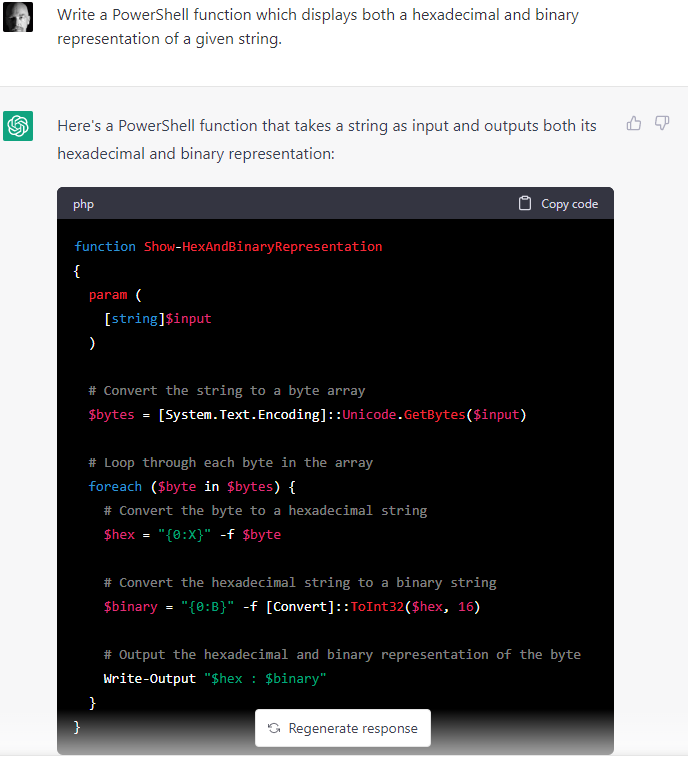The height and width of the screenshot is (759, 688).
Task: Click the Write-Output statement line
Action: pos(215,678)
